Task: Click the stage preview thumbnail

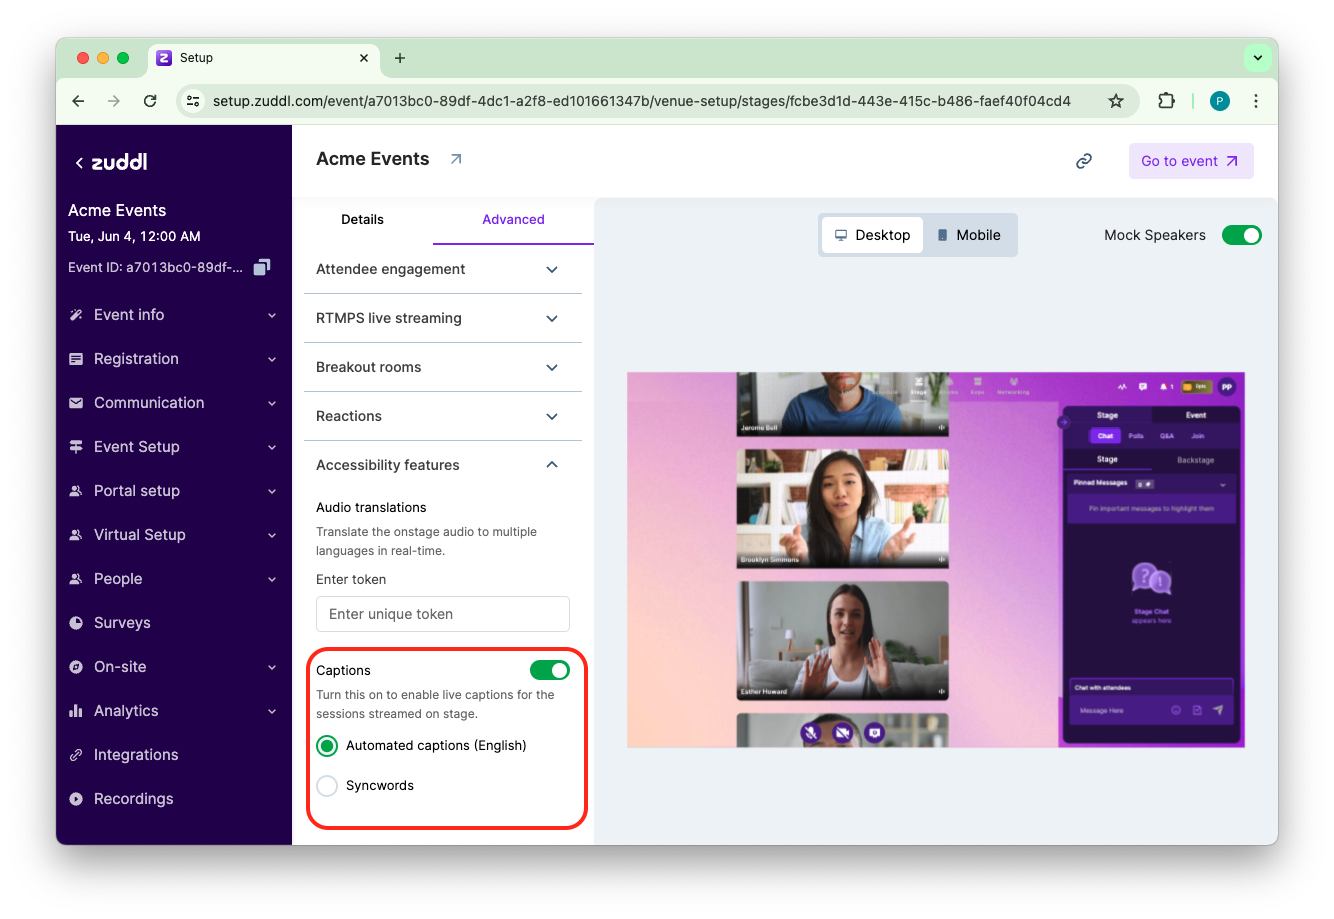Action: [936, 560]
